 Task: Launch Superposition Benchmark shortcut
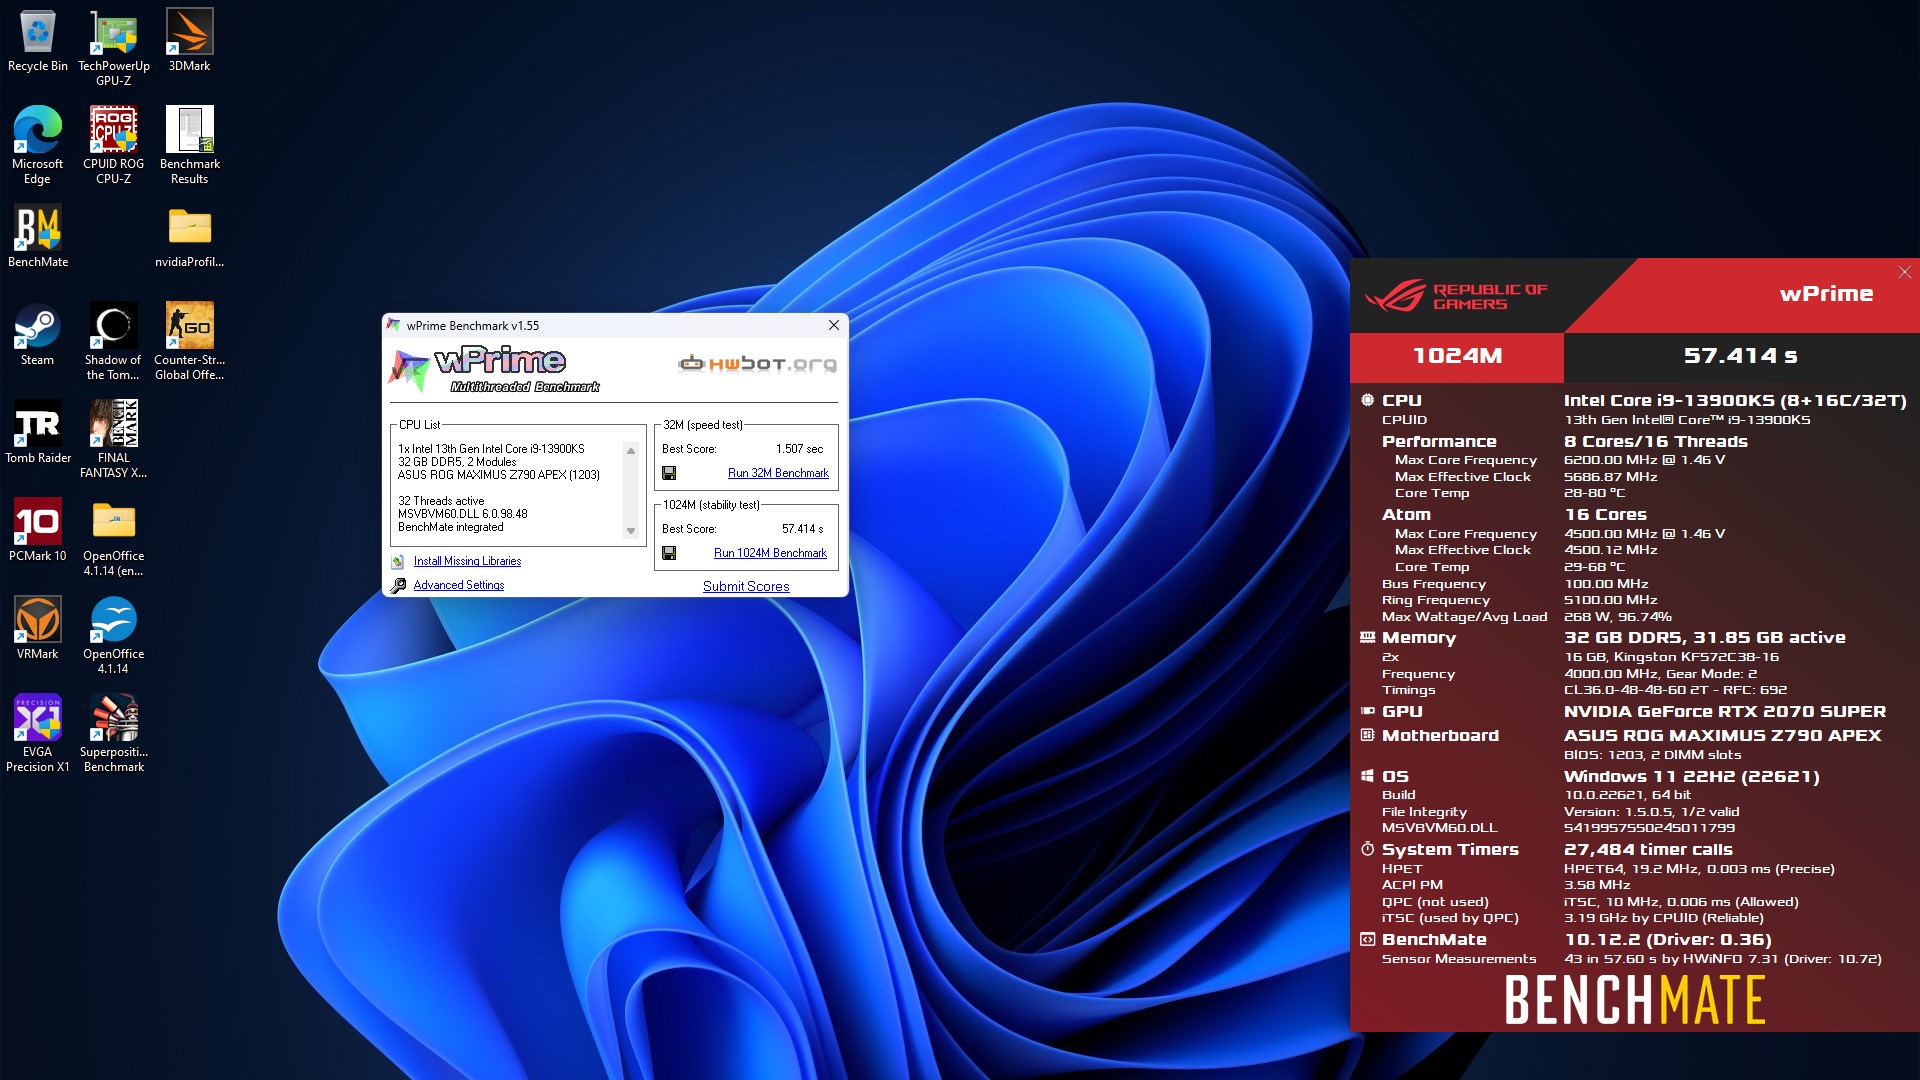pos(114,734)
